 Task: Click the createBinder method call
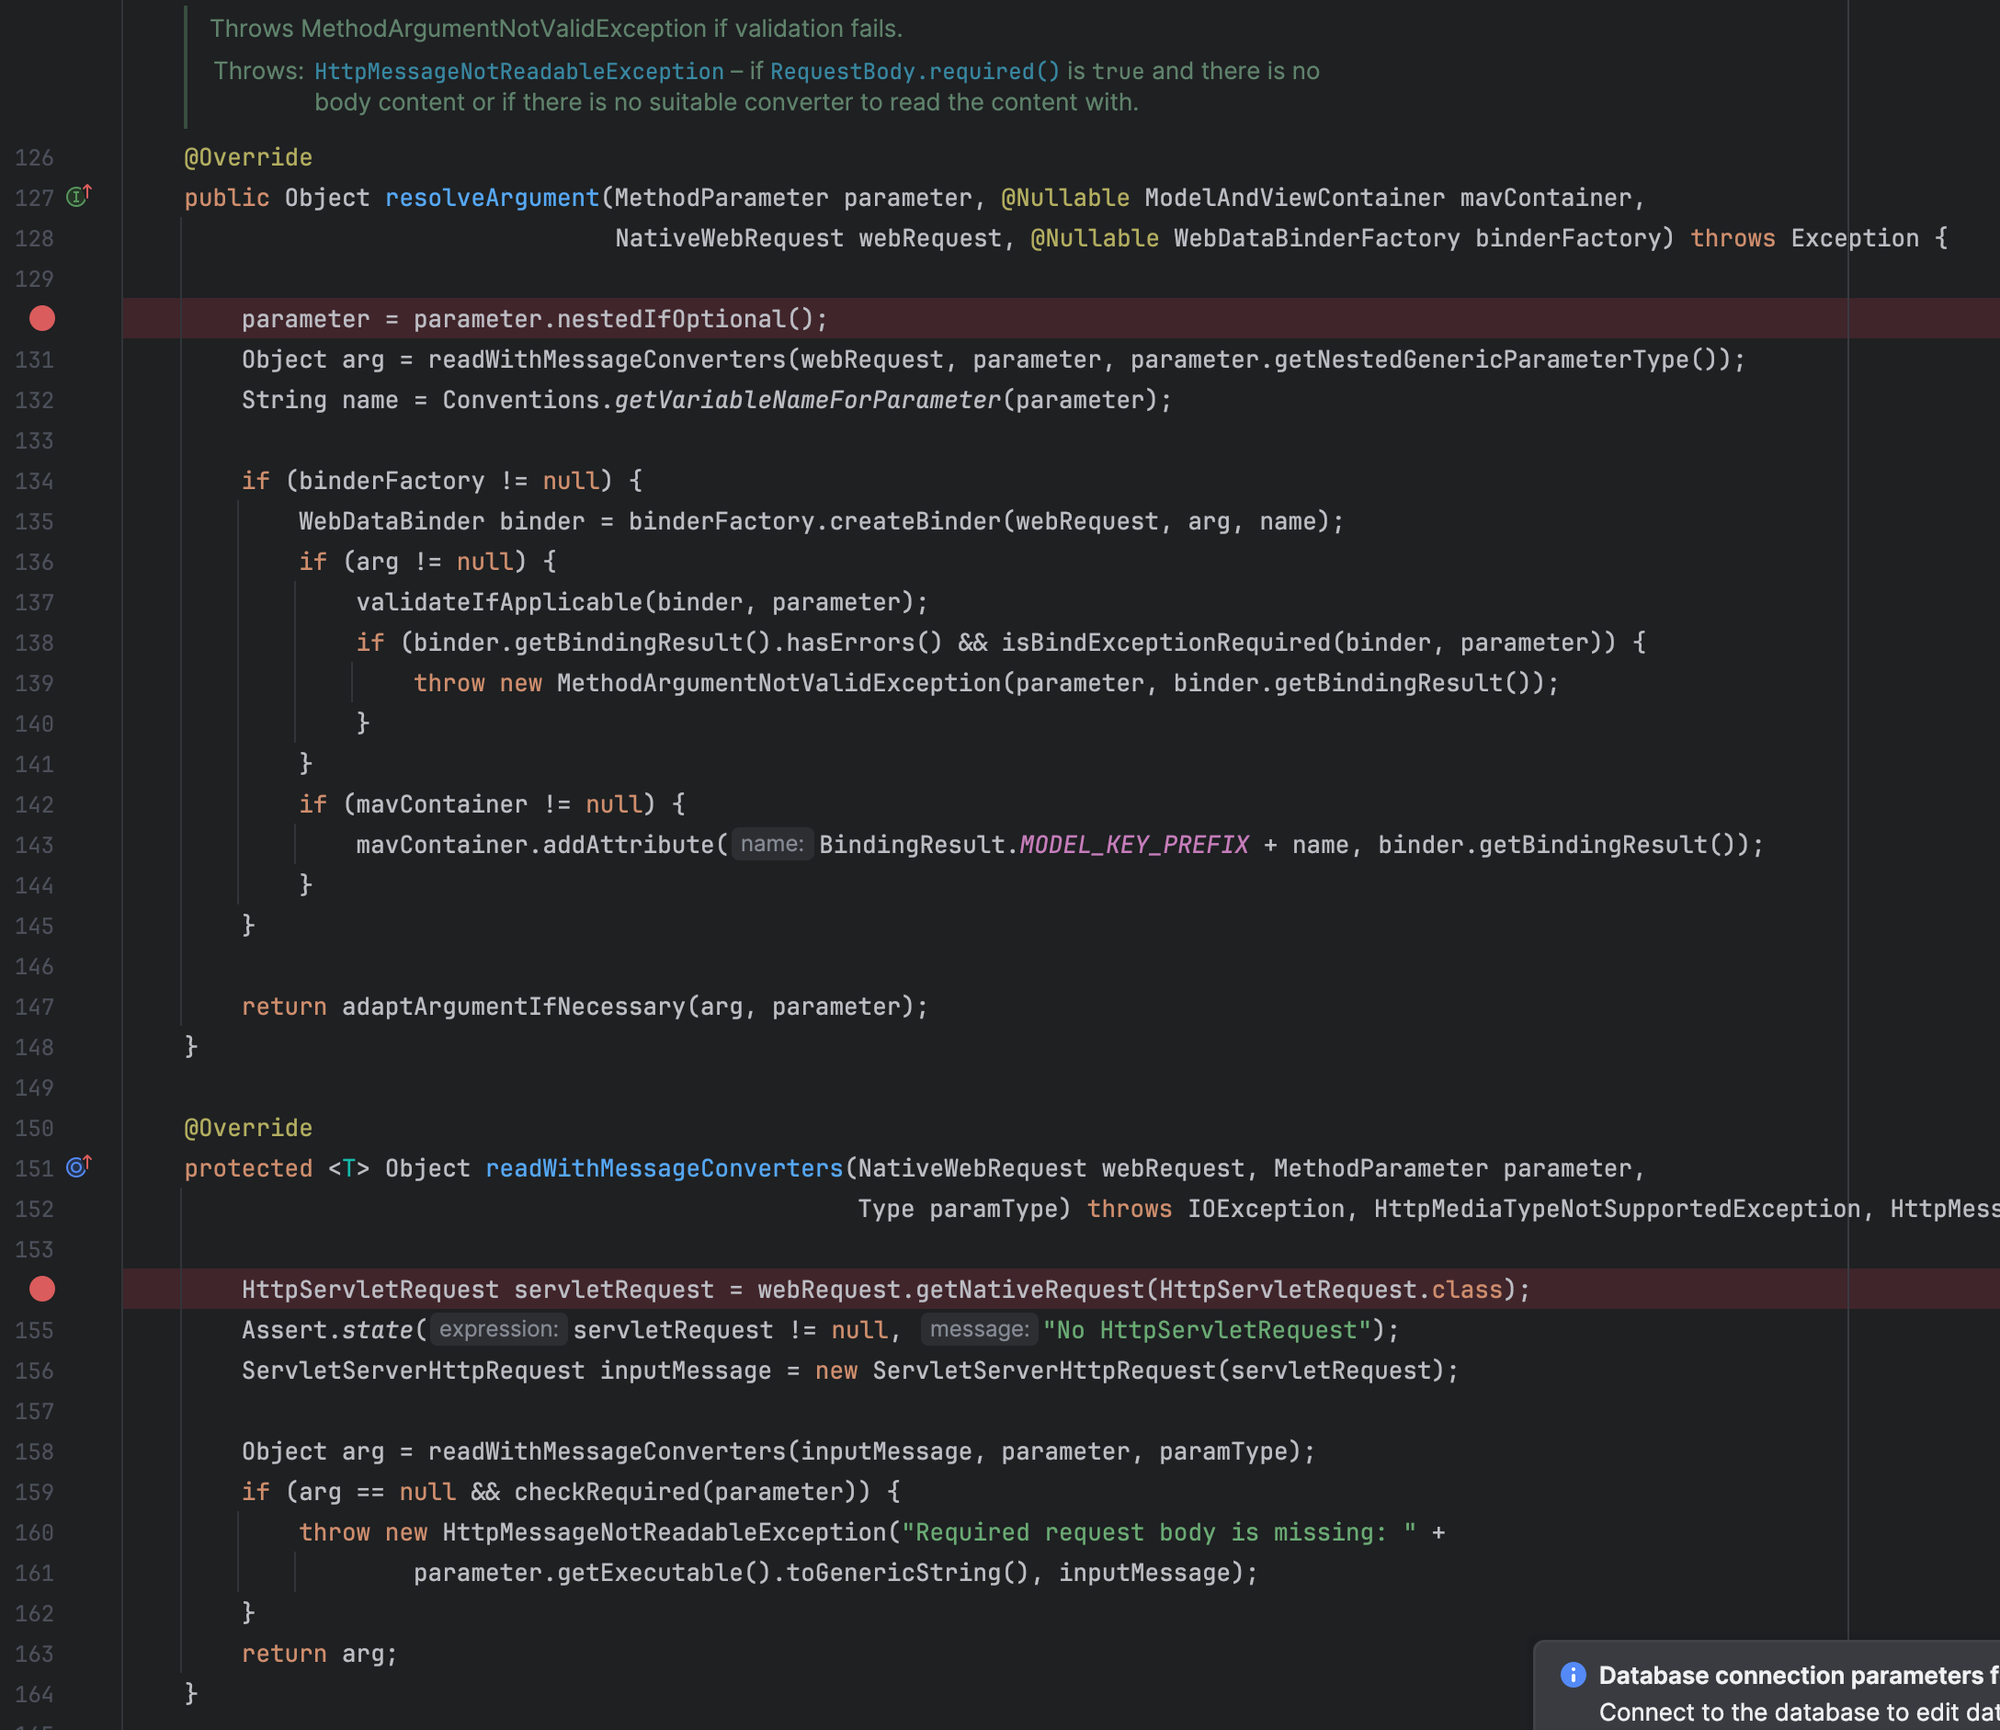(x=915, y=521)
